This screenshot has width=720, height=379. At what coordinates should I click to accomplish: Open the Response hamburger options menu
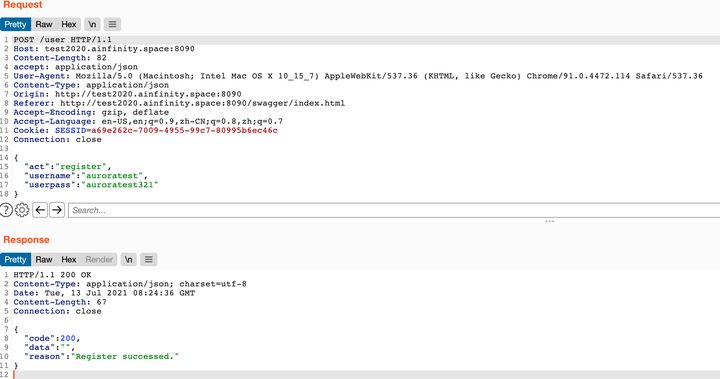click(148, 259)
